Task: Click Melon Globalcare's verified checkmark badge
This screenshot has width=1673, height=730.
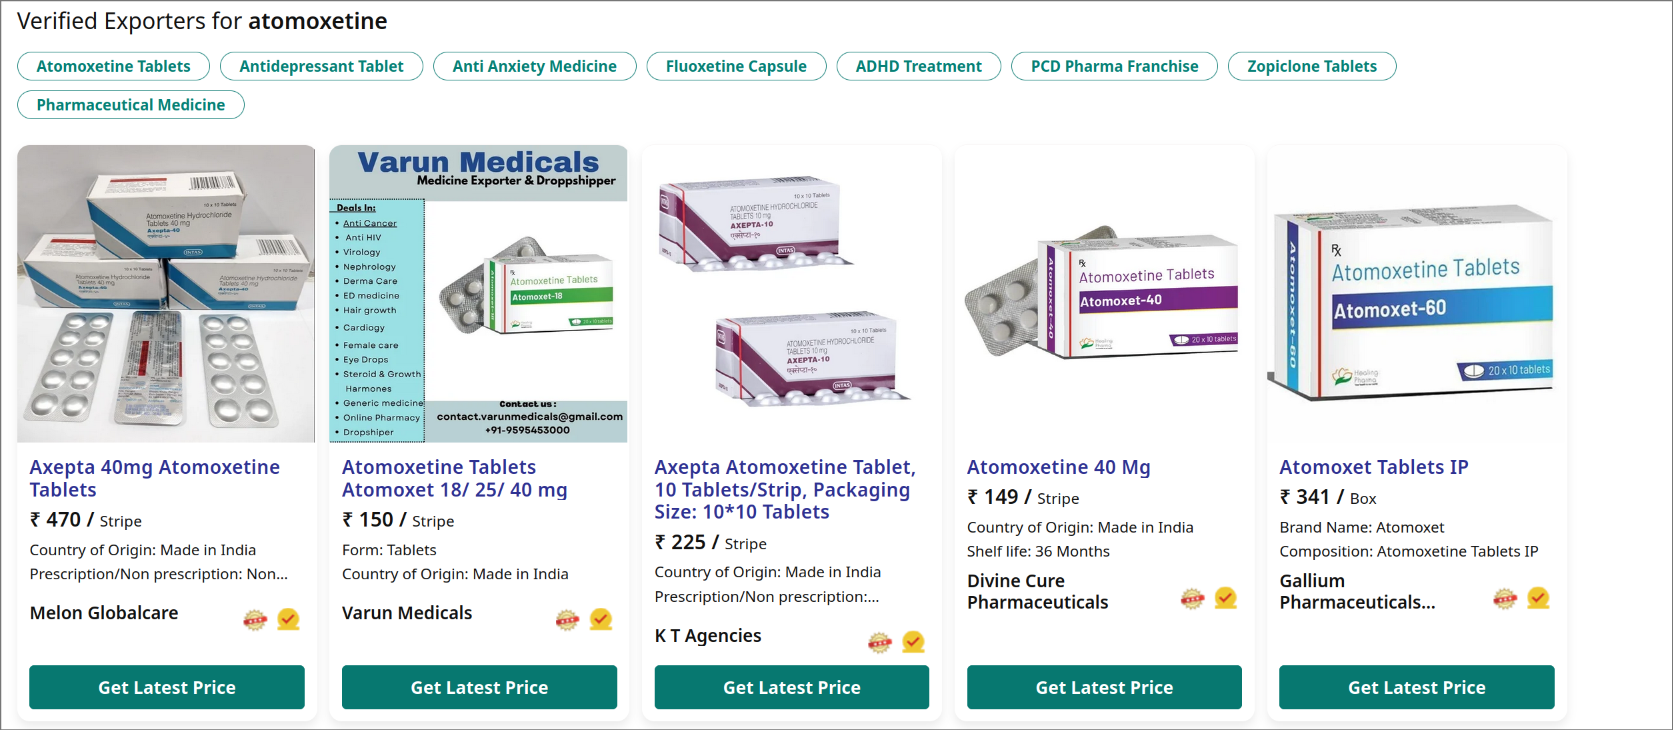Action: 288,620
